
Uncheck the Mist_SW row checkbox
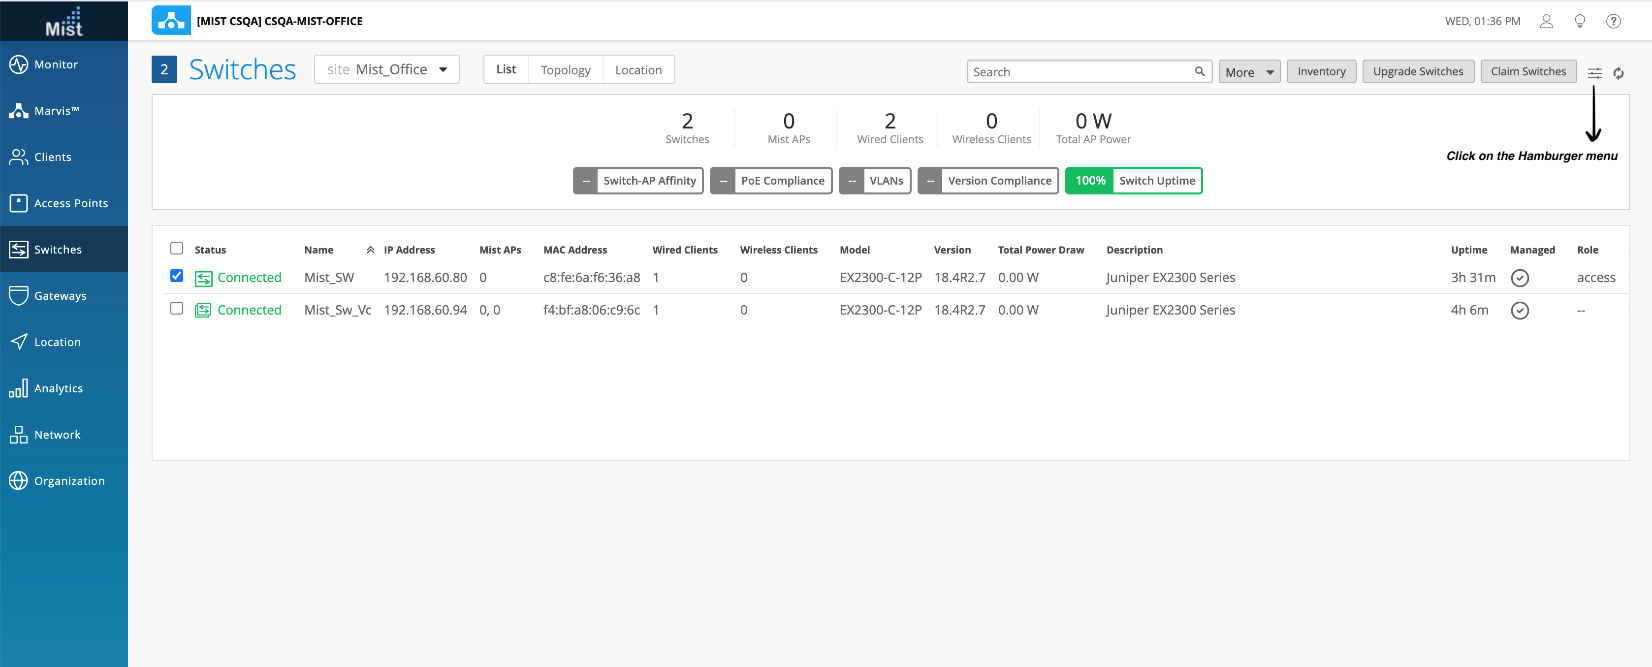177,276
